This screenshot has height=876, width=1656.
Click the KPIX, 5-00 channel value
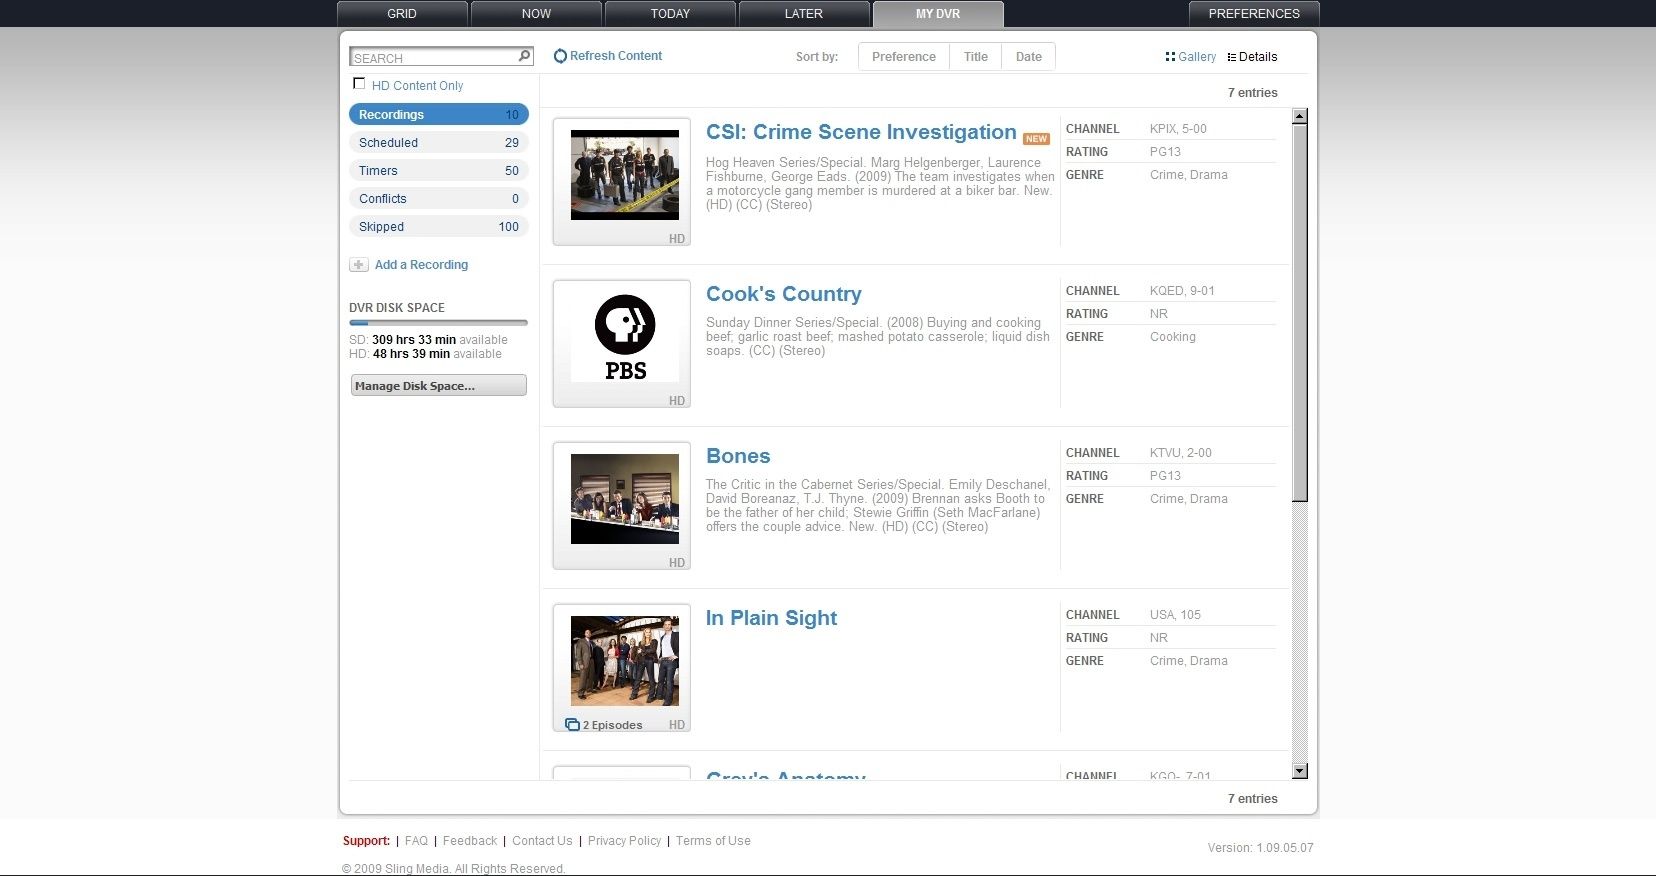click(1178, 129)
